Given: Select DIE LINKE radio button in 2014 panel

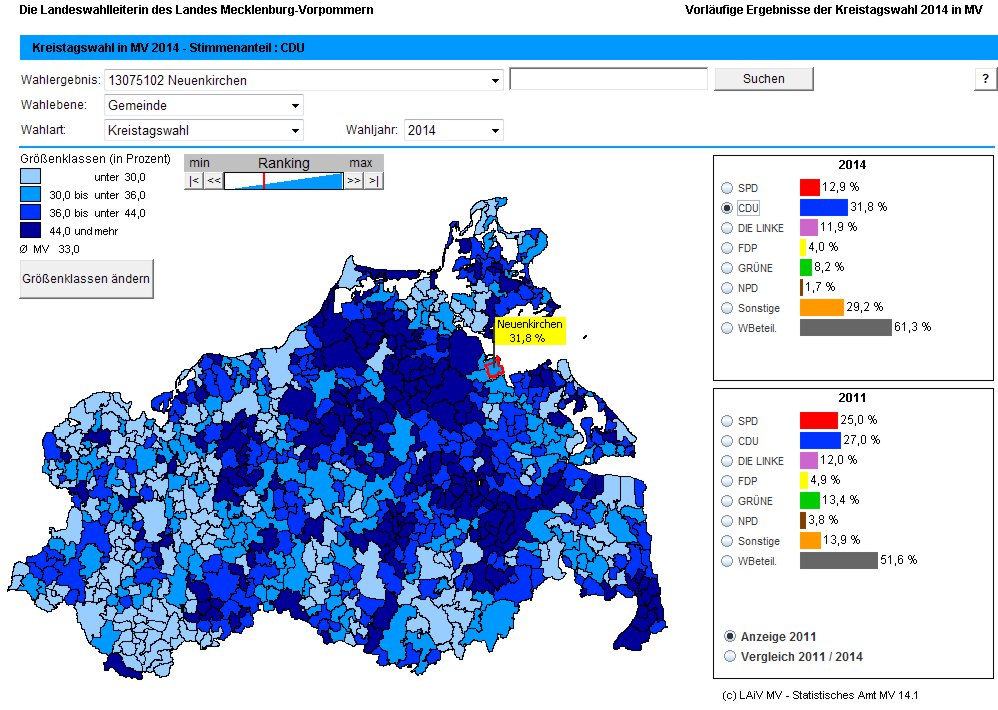Looking at the screenshot, I should [727, 228].
